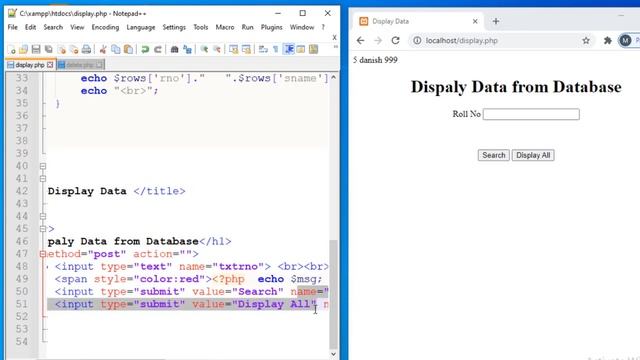
Task: Click the Open file toolbar icon
Action: click(x=24, y=49)
